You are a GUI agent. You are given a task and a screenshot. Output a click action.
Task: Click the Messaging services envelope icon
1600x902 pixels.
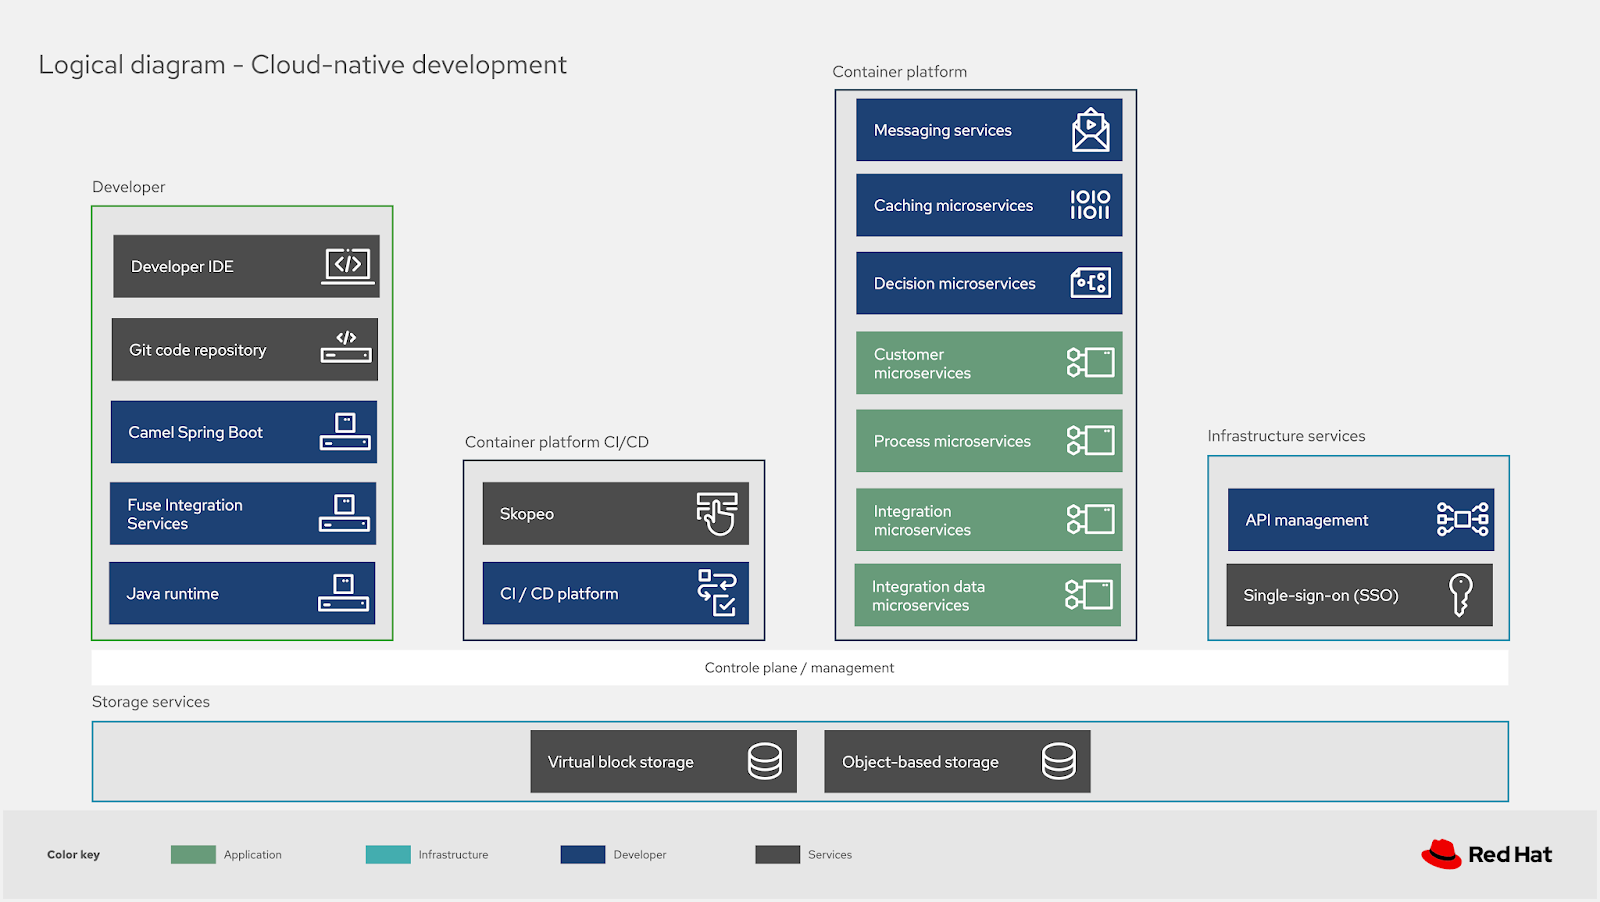point(1094,129)
